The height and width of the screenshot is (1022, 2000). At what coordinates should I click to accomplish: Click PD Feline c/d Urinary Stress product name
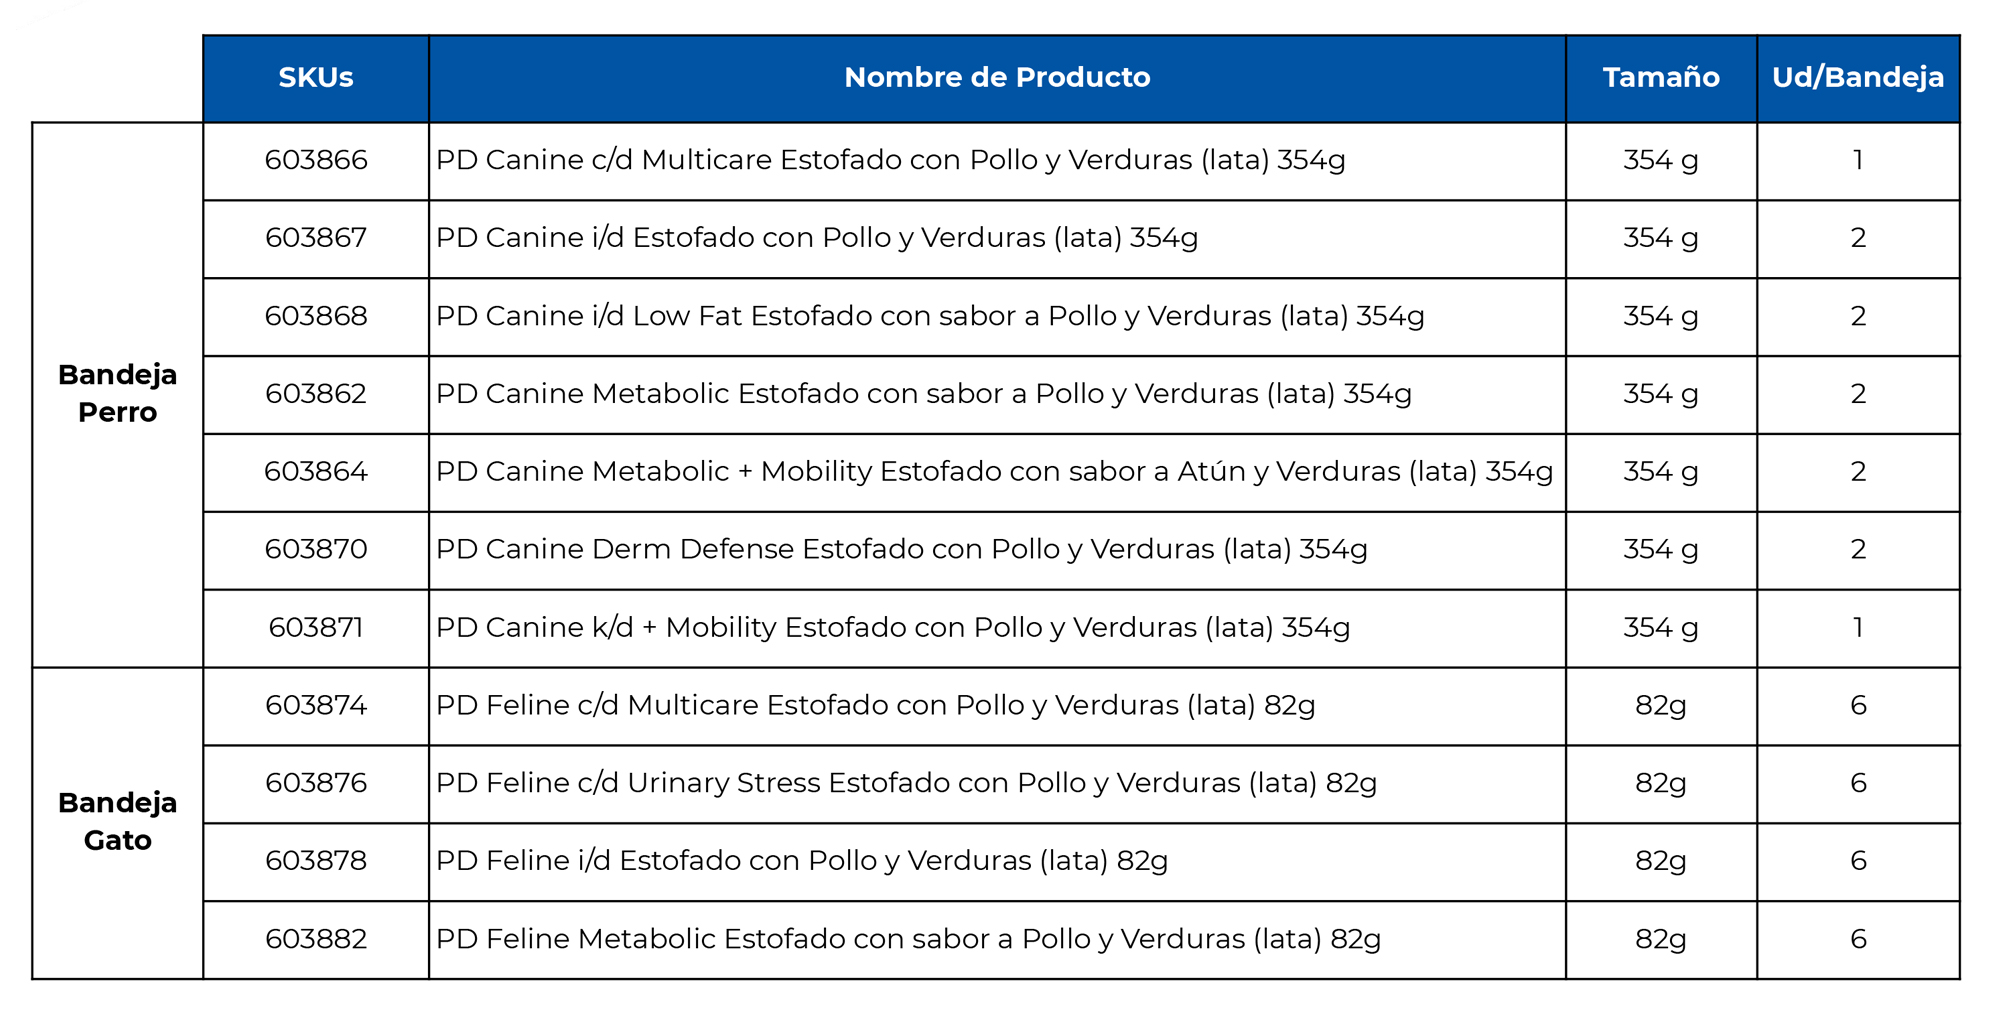pyautogui.click(x=906, y=783)
